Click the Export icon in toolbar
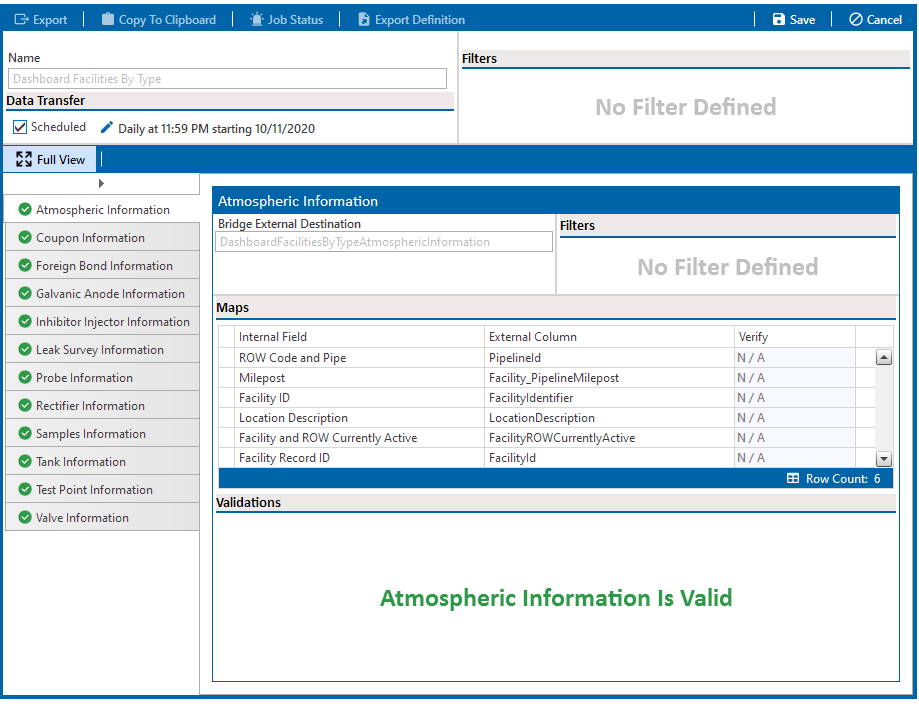Image resolution: width=919 pixels, height=707 pixels. (21, 19)
